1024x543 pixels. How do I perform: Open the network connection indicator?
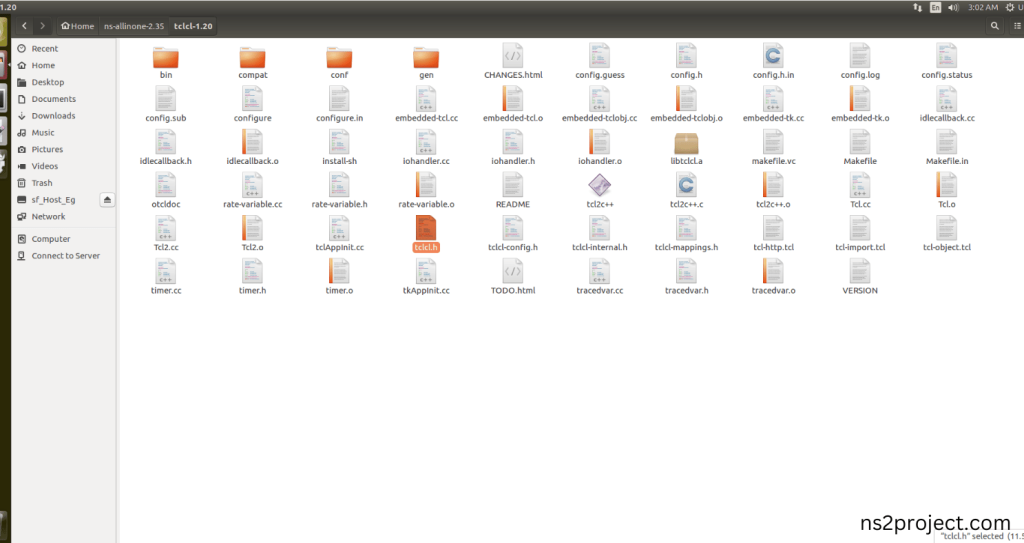click(x=918, y=7)
